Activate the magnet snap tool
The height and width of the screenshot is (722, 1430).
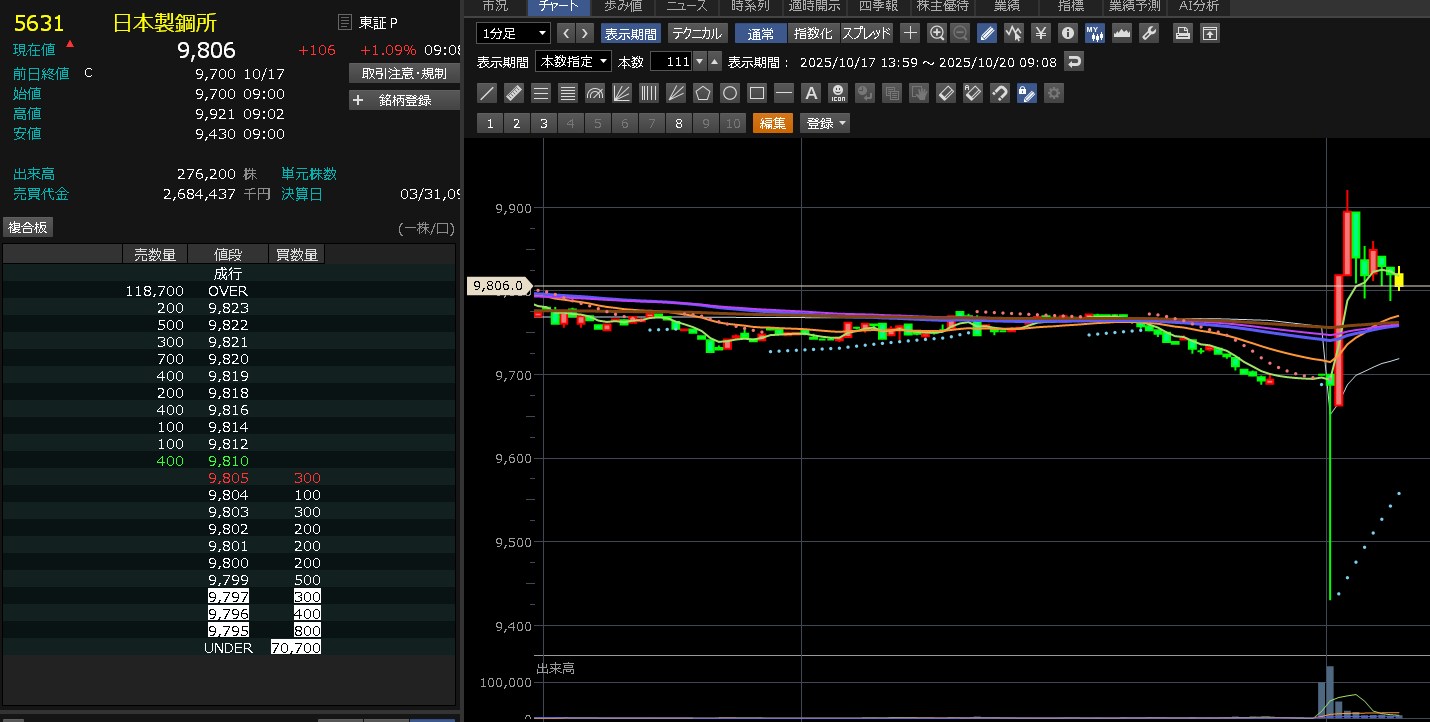[x=999, y=93]
